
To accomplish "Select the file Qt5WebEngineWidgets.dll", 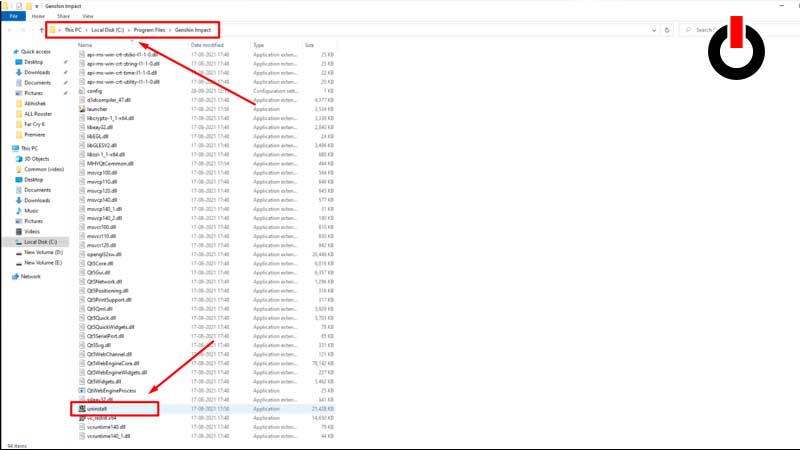I will click(117, 372).
